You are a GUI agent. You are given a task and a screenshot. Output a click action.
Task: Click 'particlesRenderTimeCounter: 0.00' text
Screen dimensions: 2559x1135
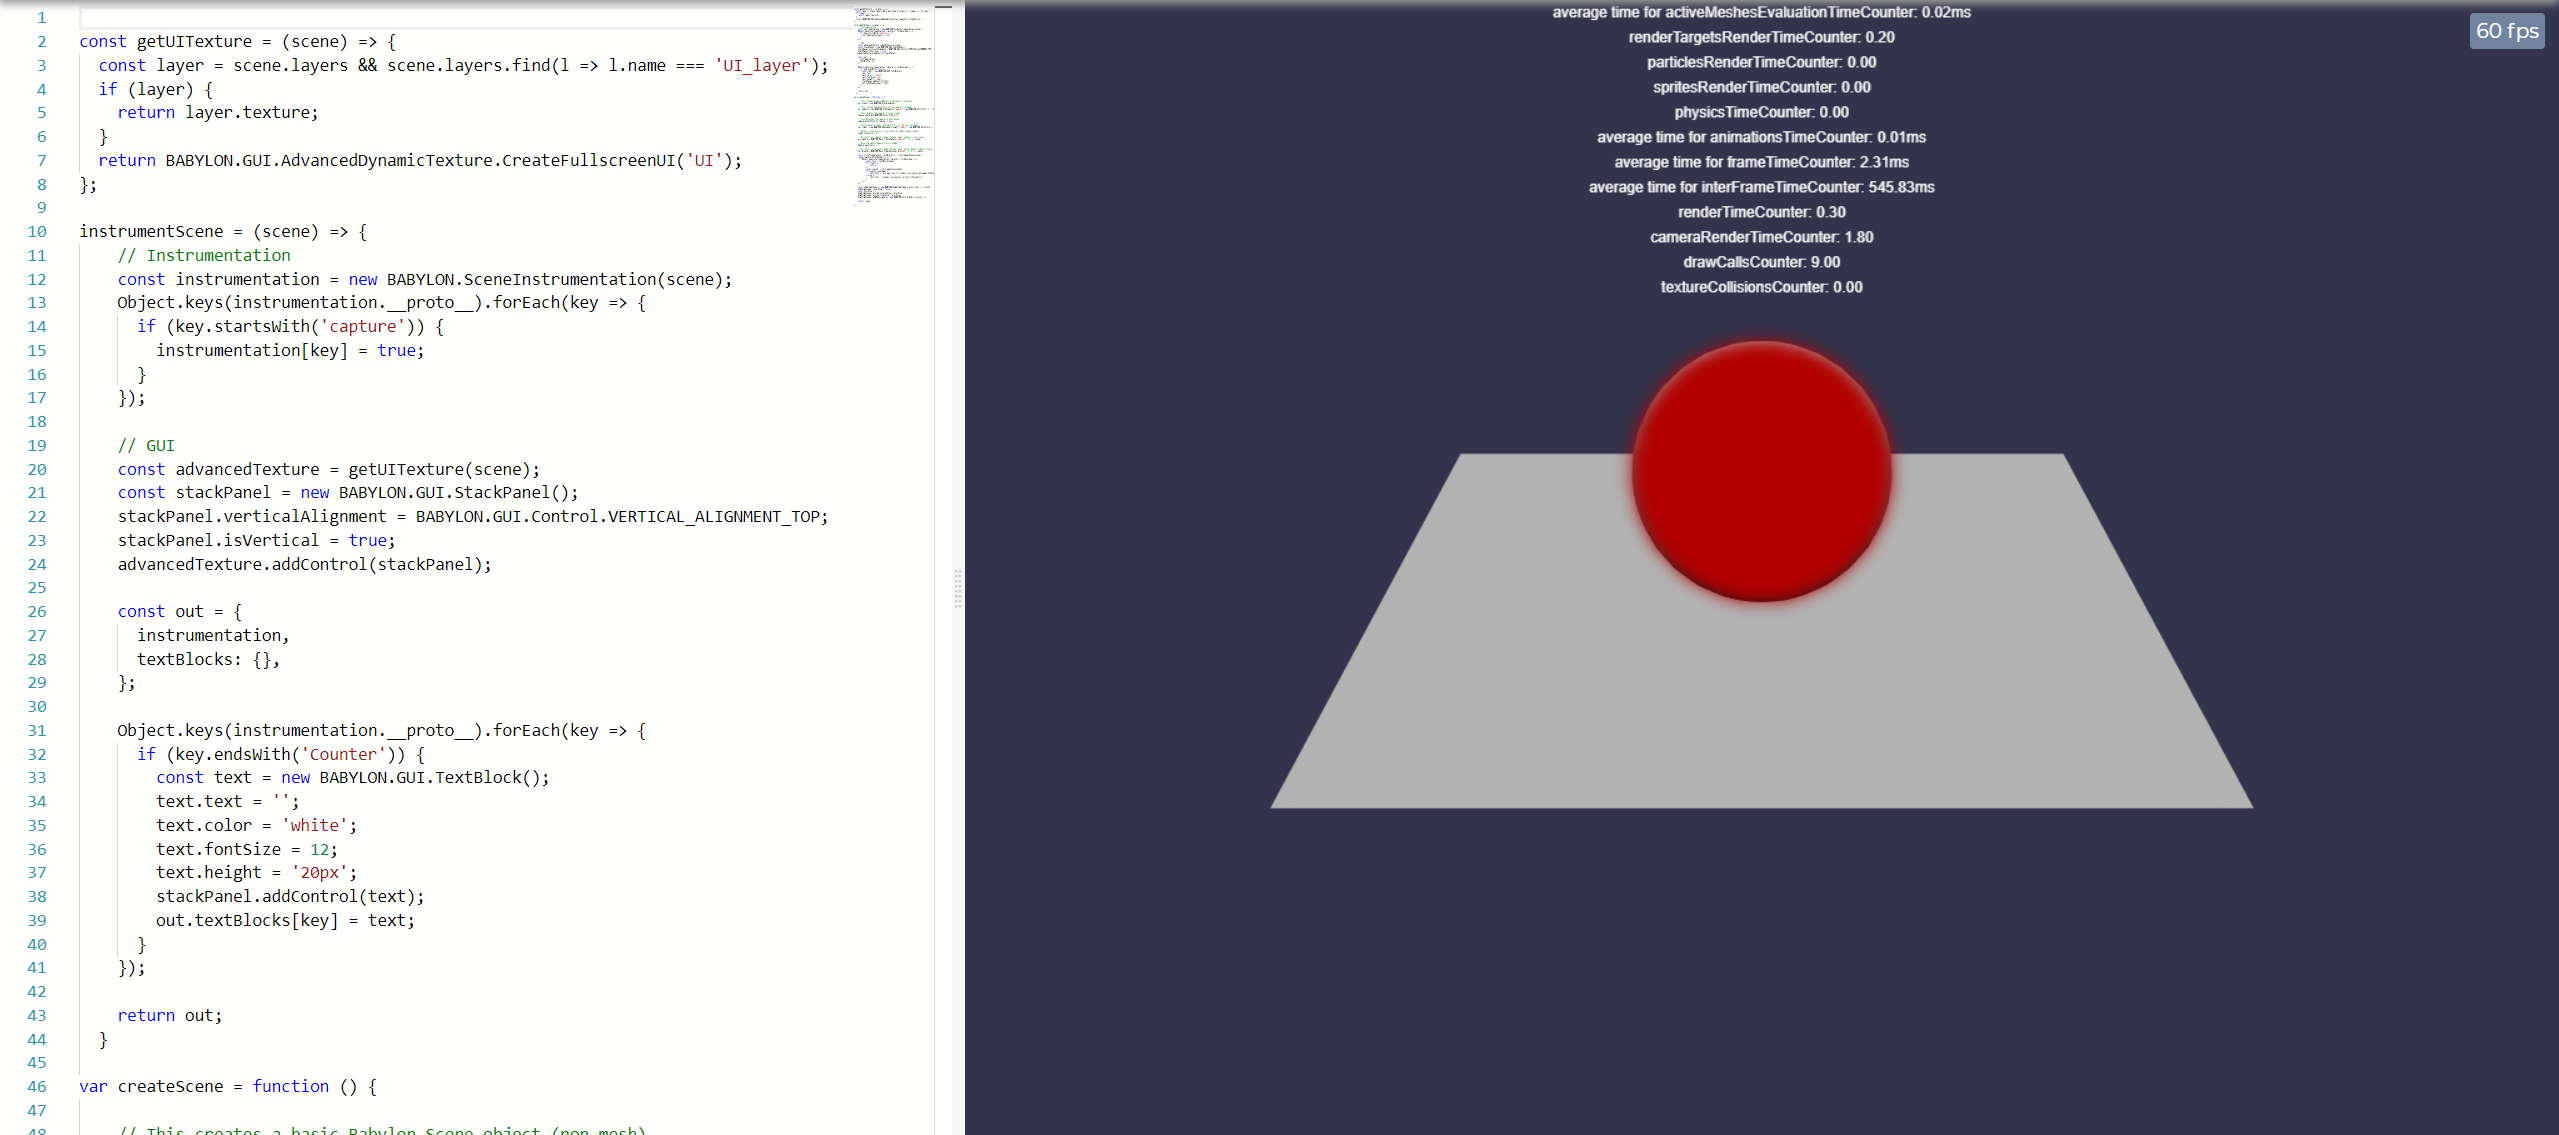[1761, 62]
